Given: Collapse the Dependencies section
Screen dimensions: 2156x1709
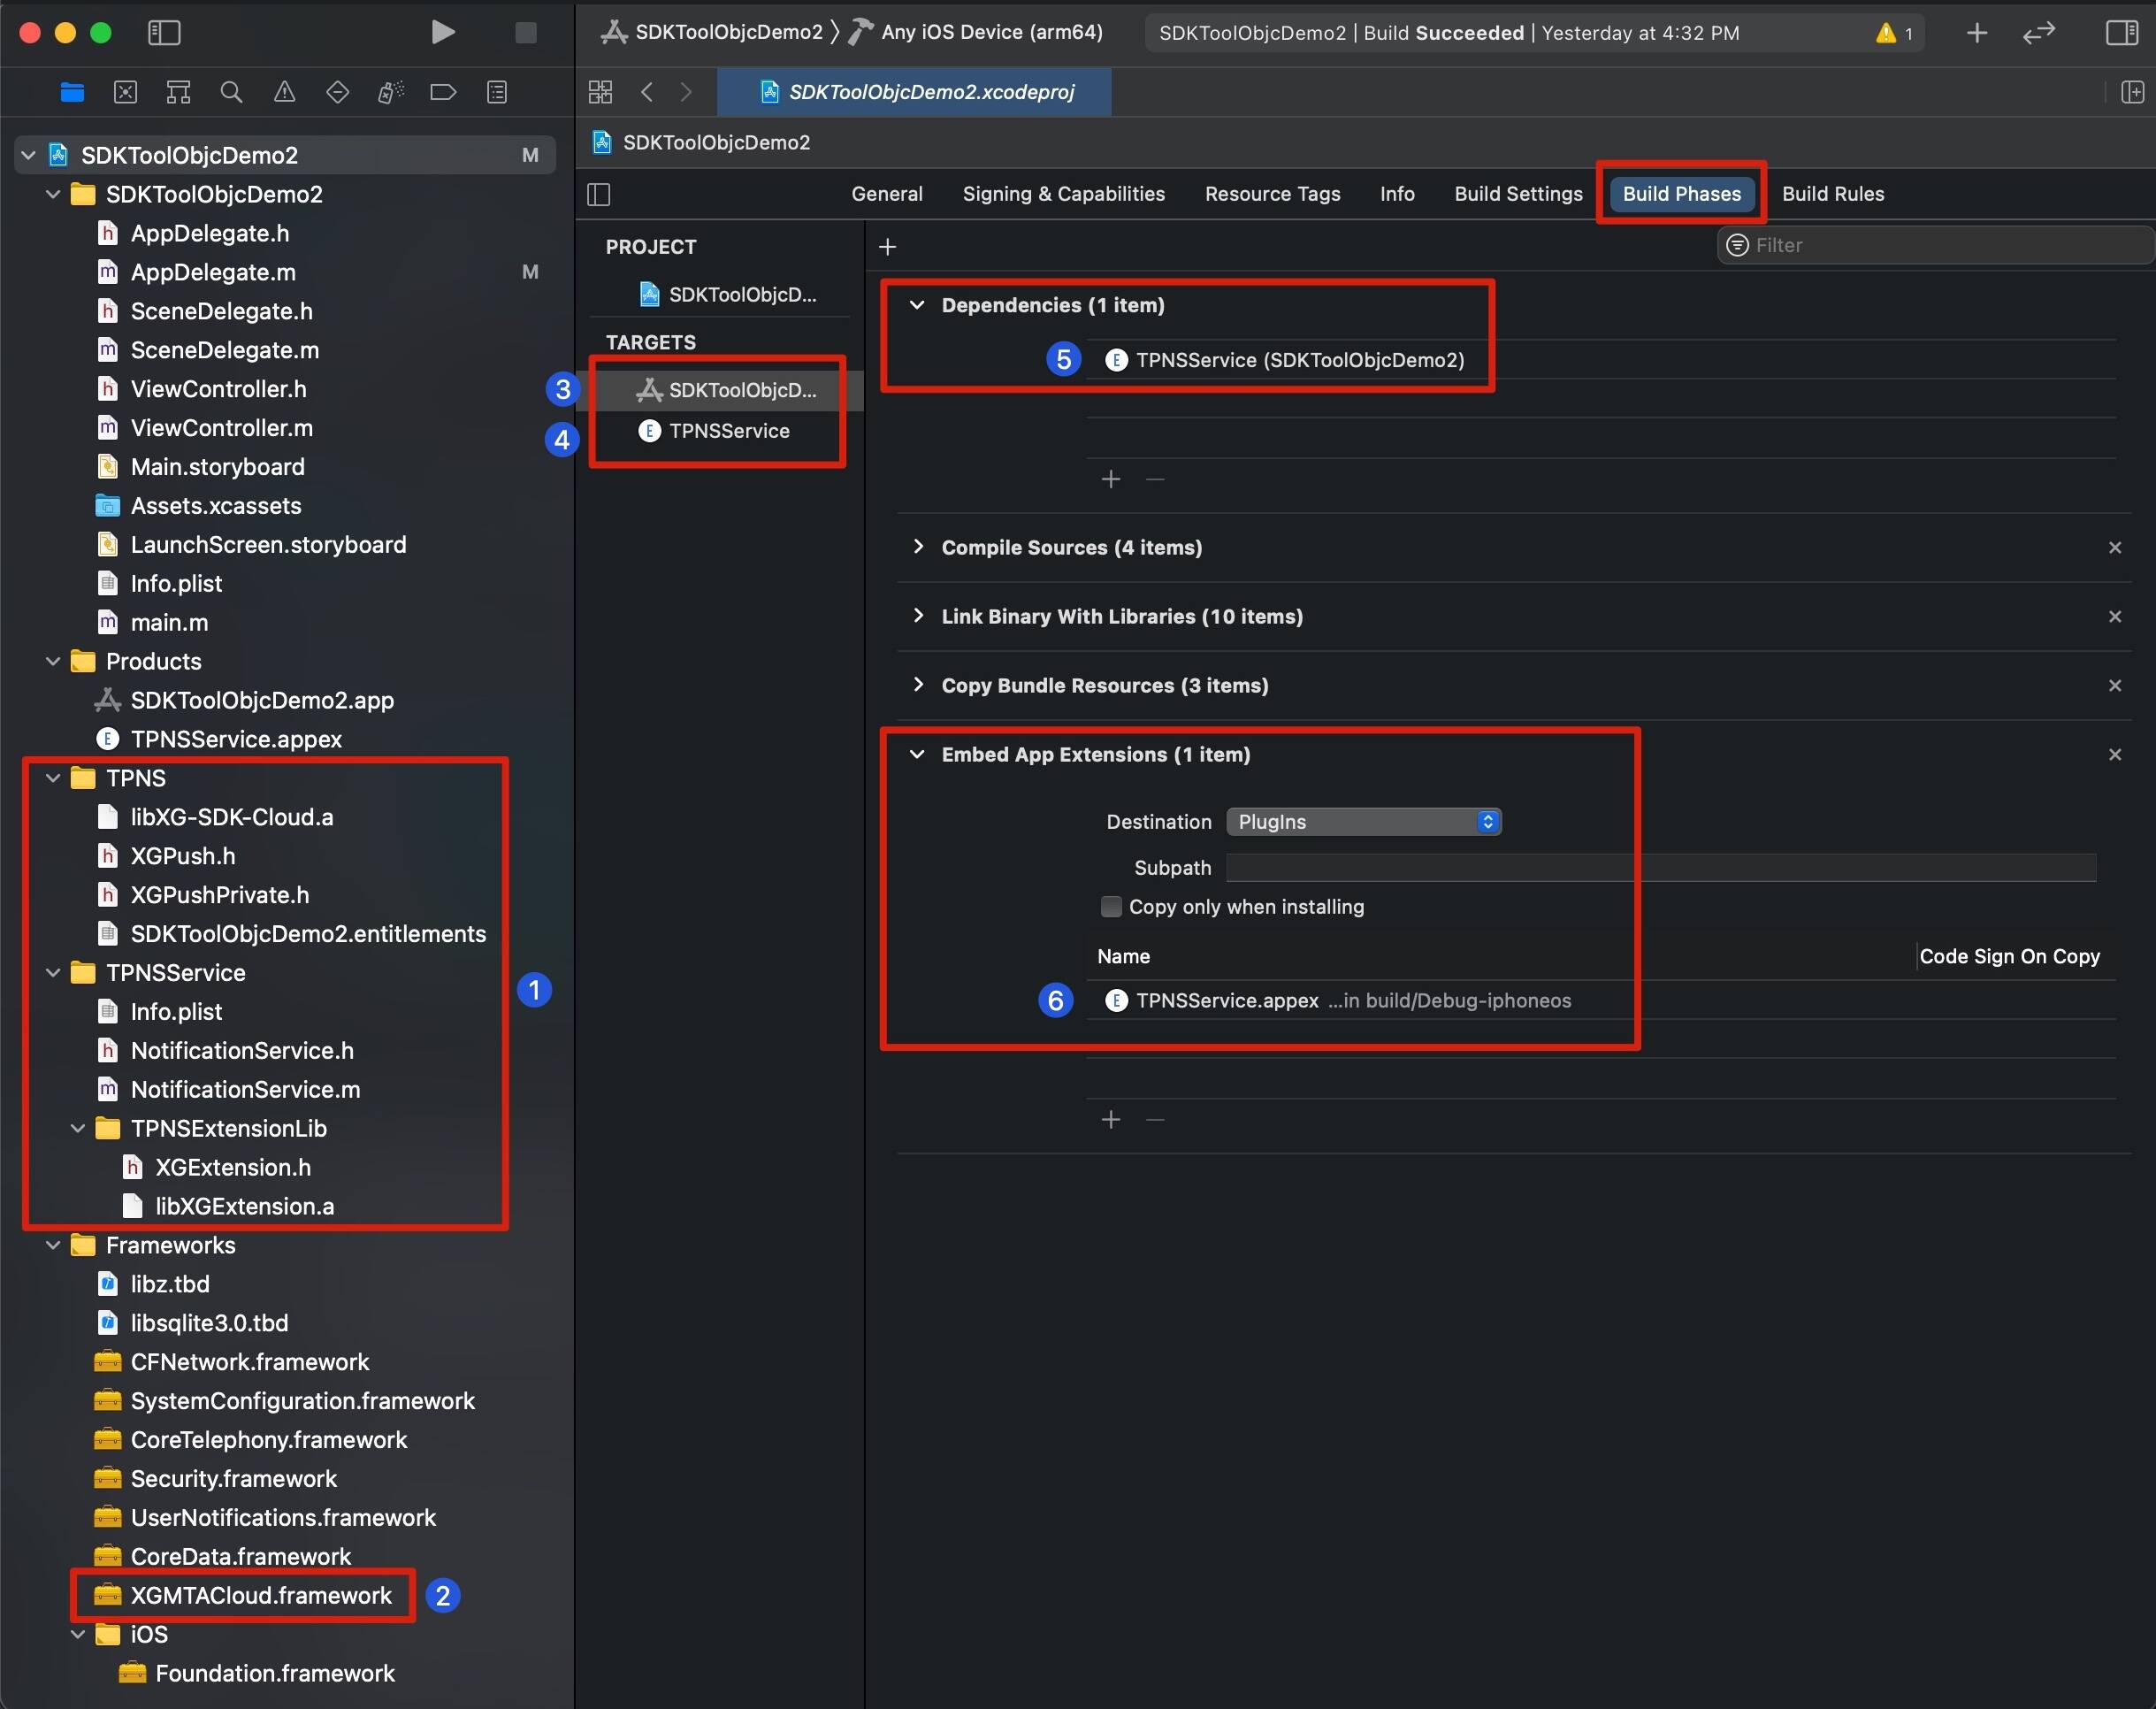Looking at the screenshot, I should (916, 305).
